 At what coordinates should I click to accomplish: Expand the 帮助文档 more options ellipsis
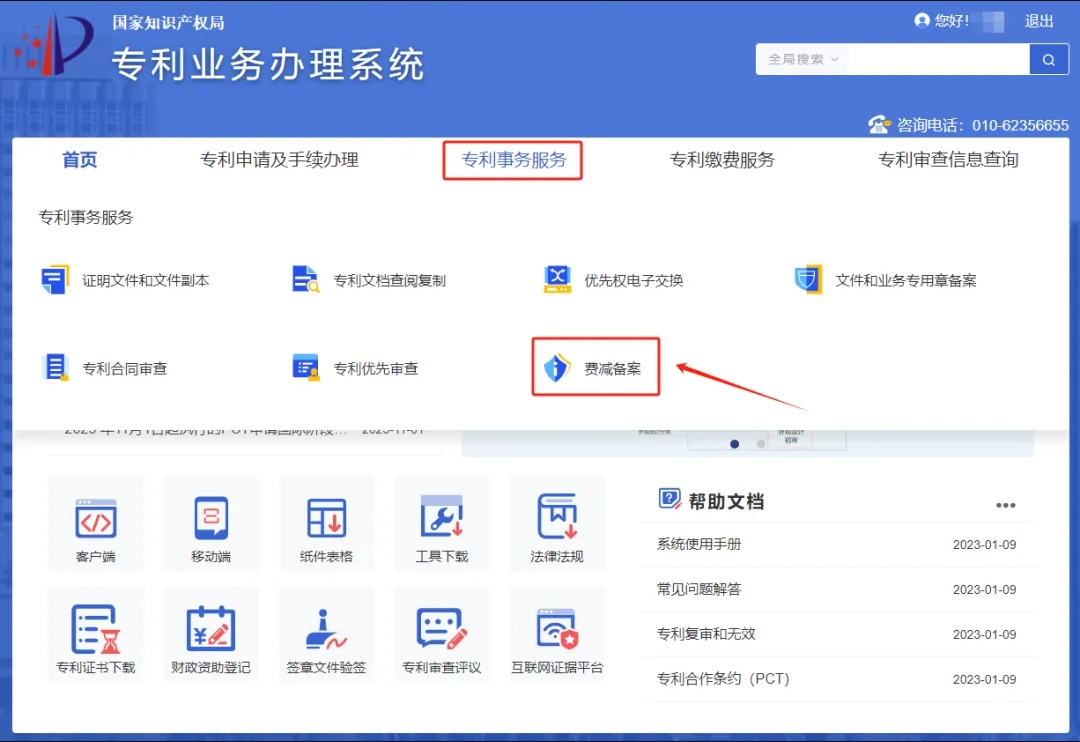point(1005,505)
